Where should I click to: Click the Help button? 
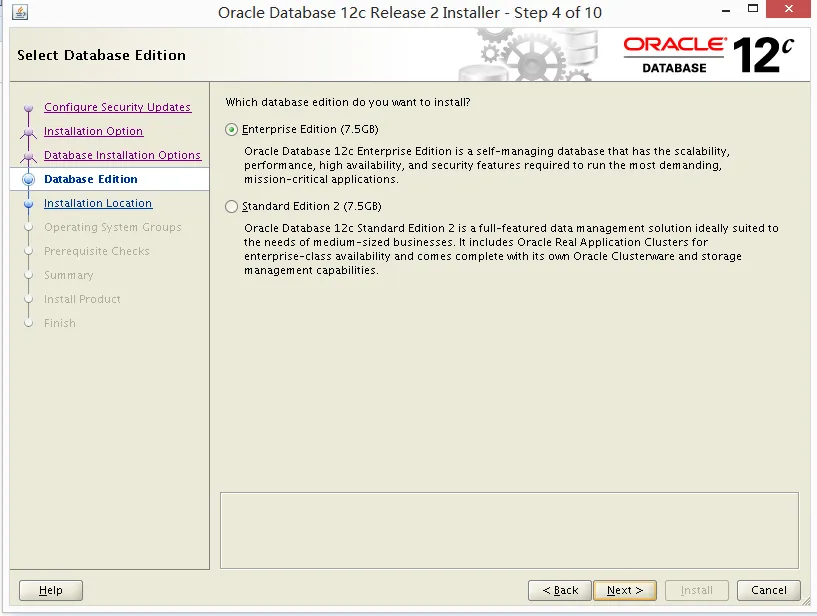[x=51, y=590]
